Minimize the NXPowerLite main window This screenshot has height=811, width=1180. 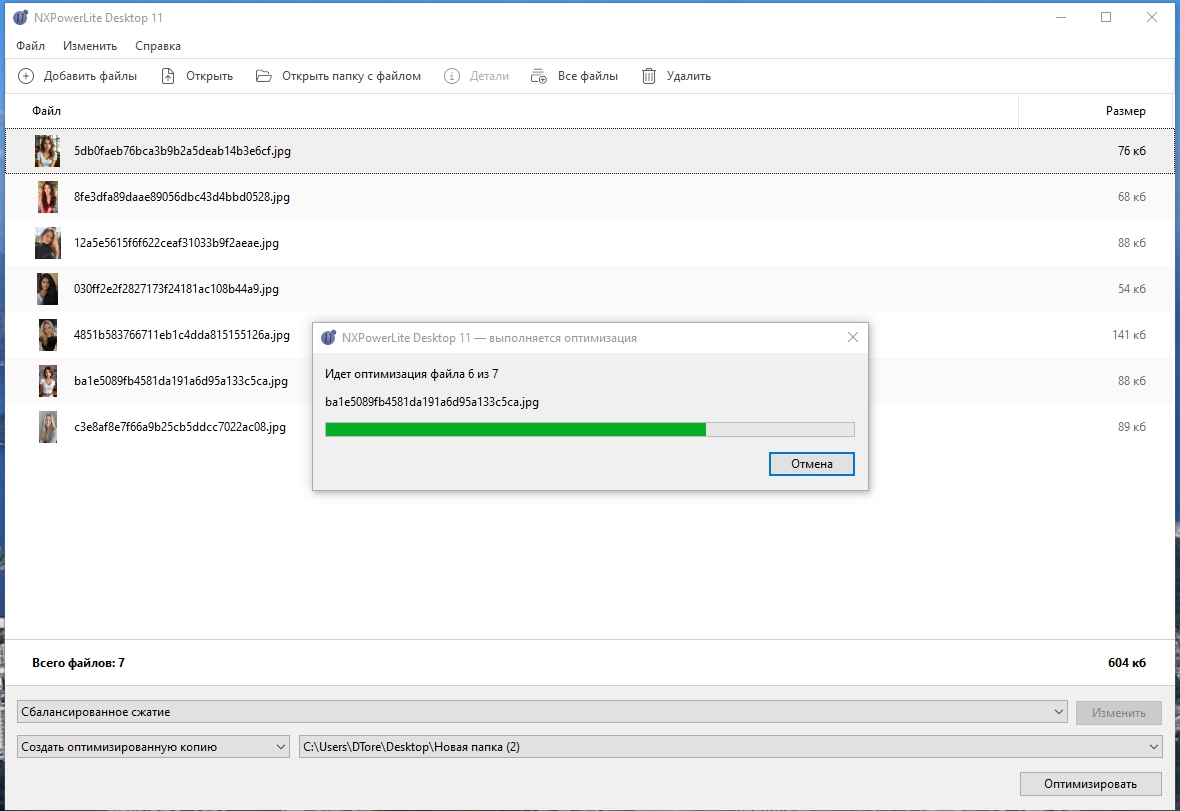pyautogui.click(x=1061, y=17)
